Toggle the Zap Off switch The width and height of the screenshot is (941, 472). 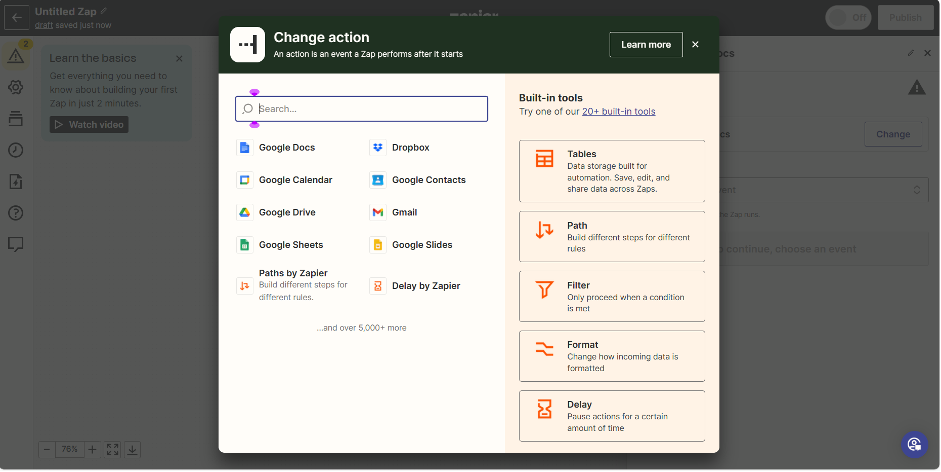tap(848, 17)
